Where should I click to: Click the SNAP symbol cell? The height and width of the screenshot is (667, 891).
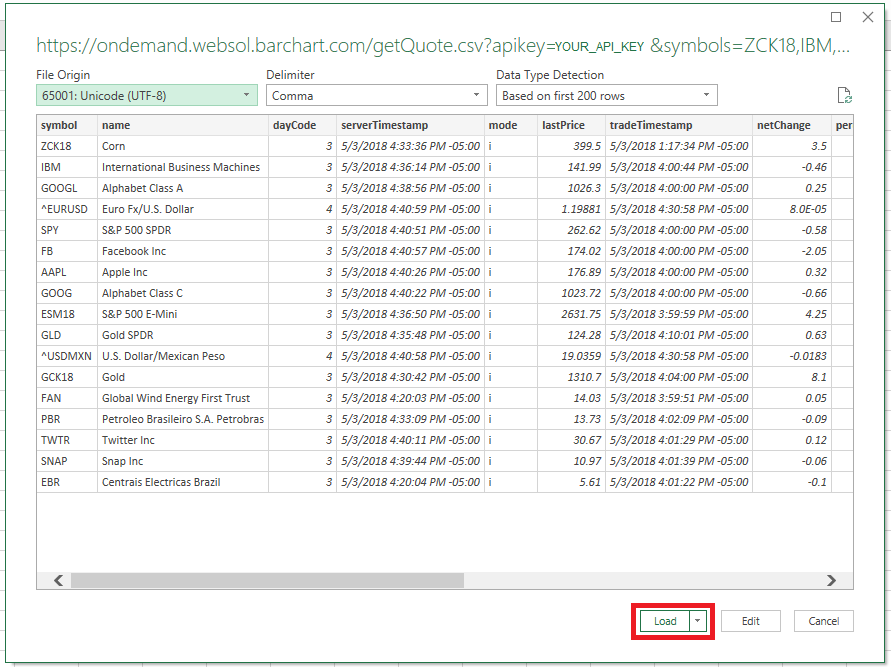[67, 461]
